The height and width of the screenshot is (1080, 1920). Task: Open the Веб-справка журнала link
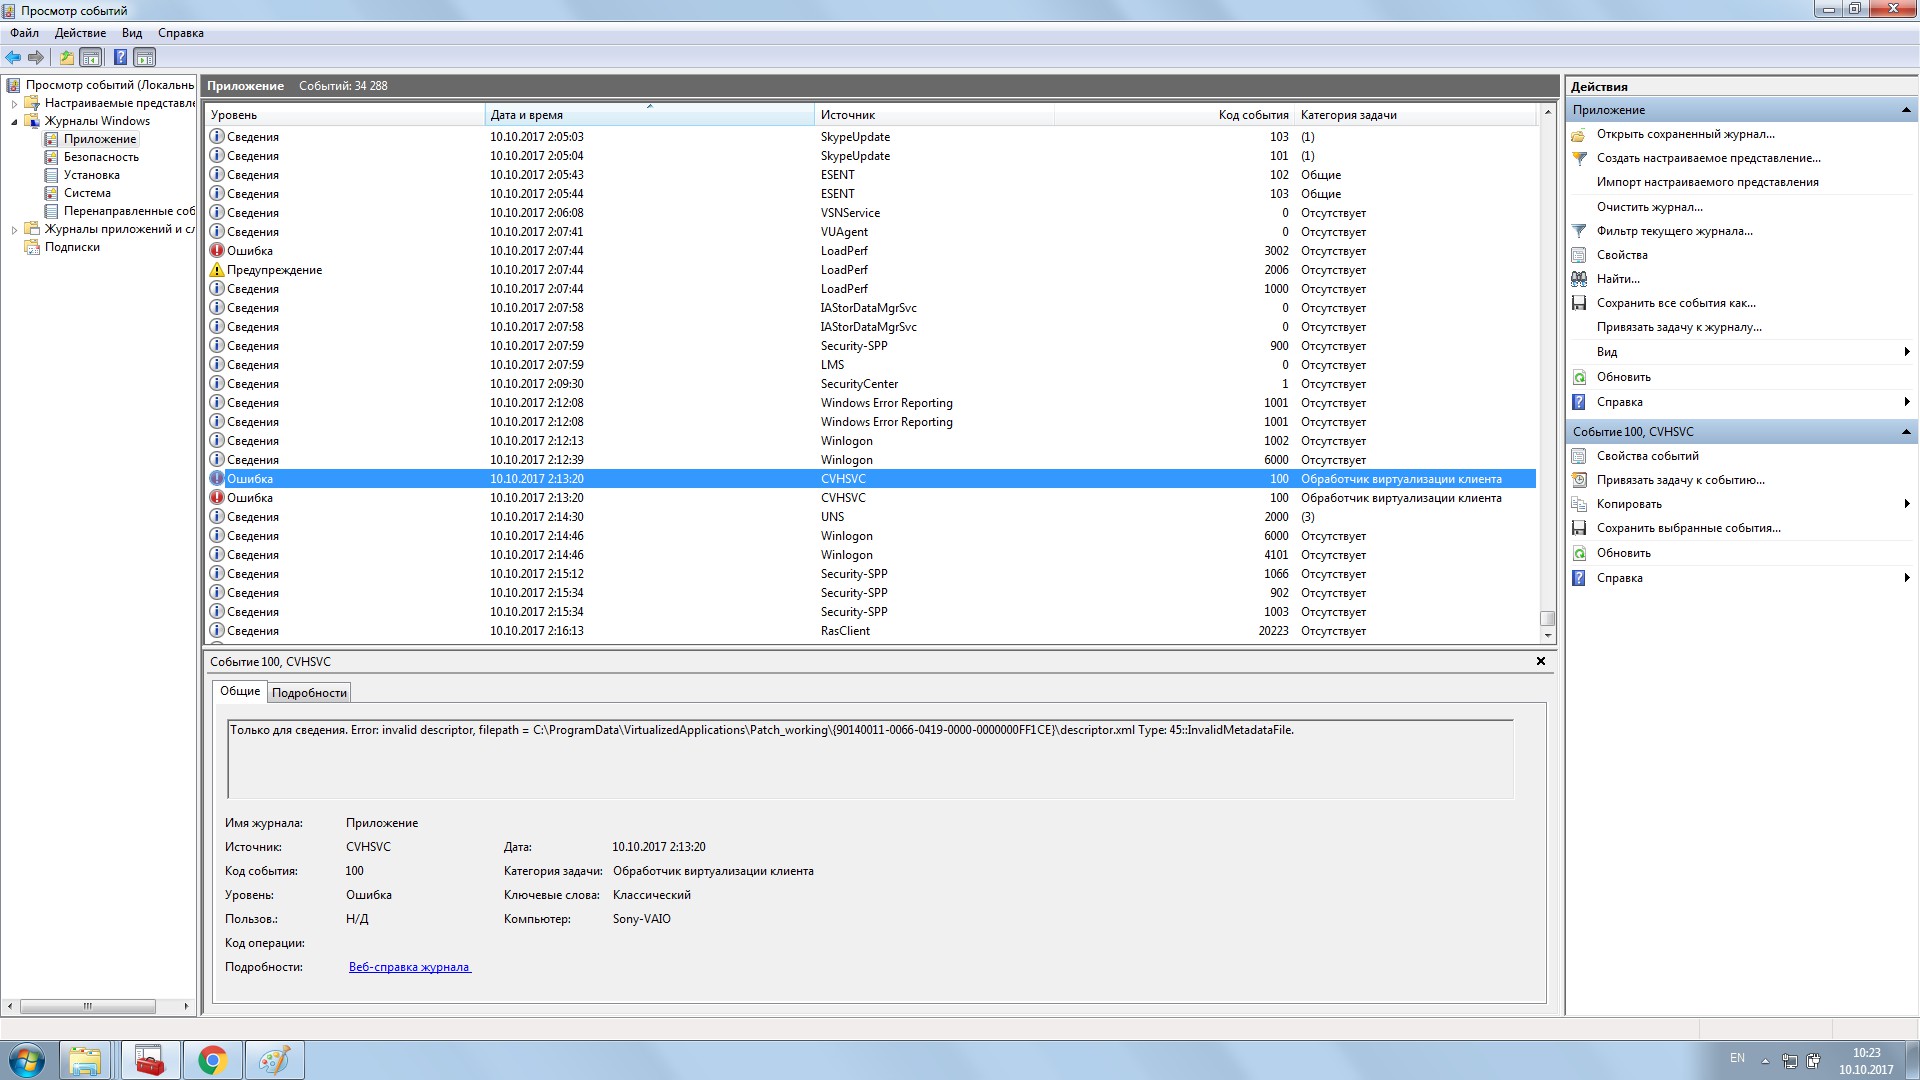click(x=409, y=967)
